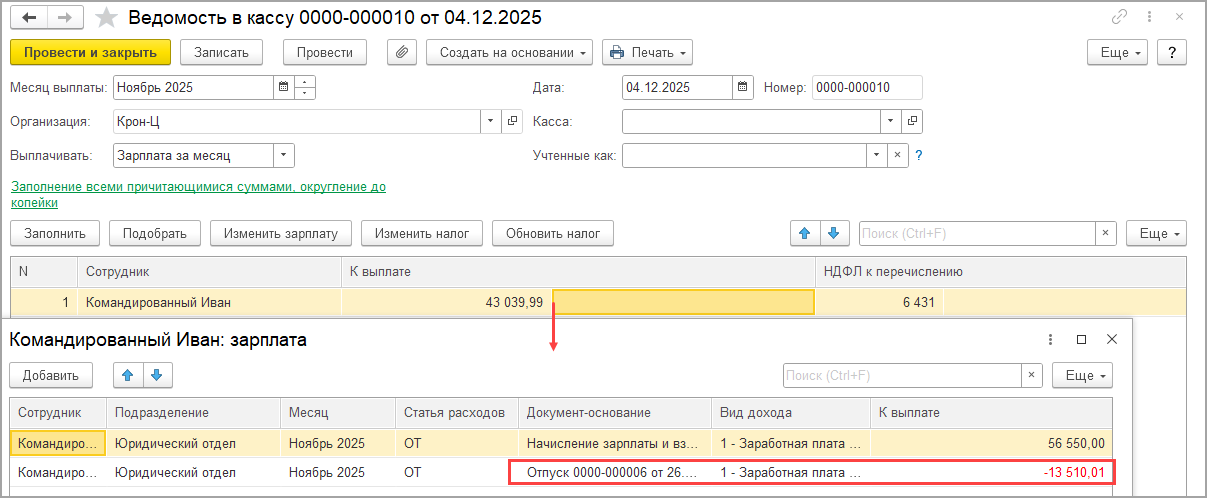Viewport: 1207px width, 498px height.
Task: Select the cell with Командированный Иван in main table
Action: (209, 302)
